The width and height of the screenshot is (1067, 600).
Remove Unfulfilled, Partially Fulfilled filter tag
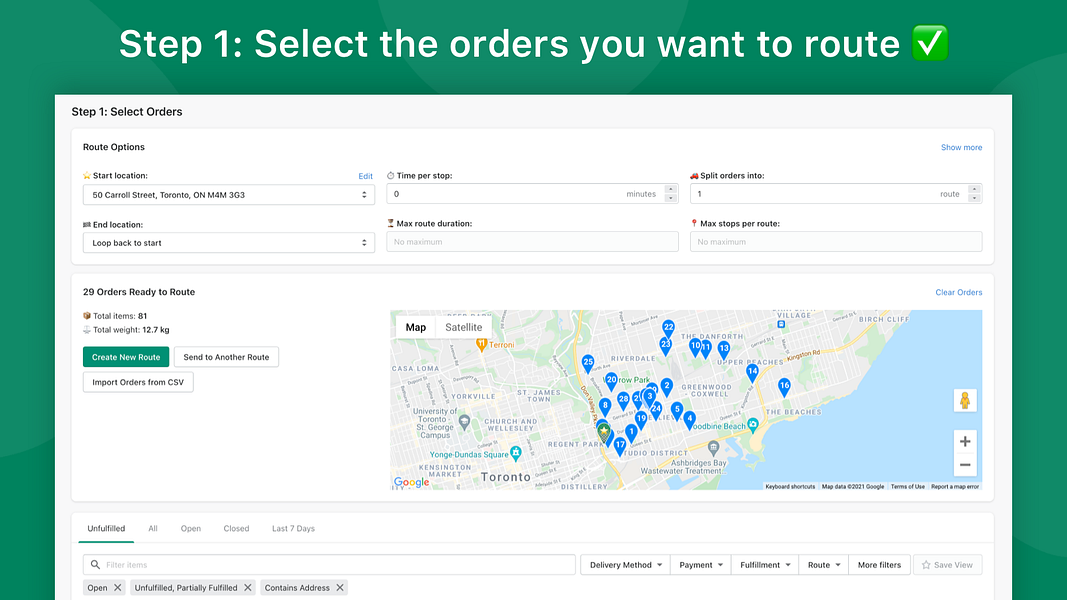[x=248, y=588]
